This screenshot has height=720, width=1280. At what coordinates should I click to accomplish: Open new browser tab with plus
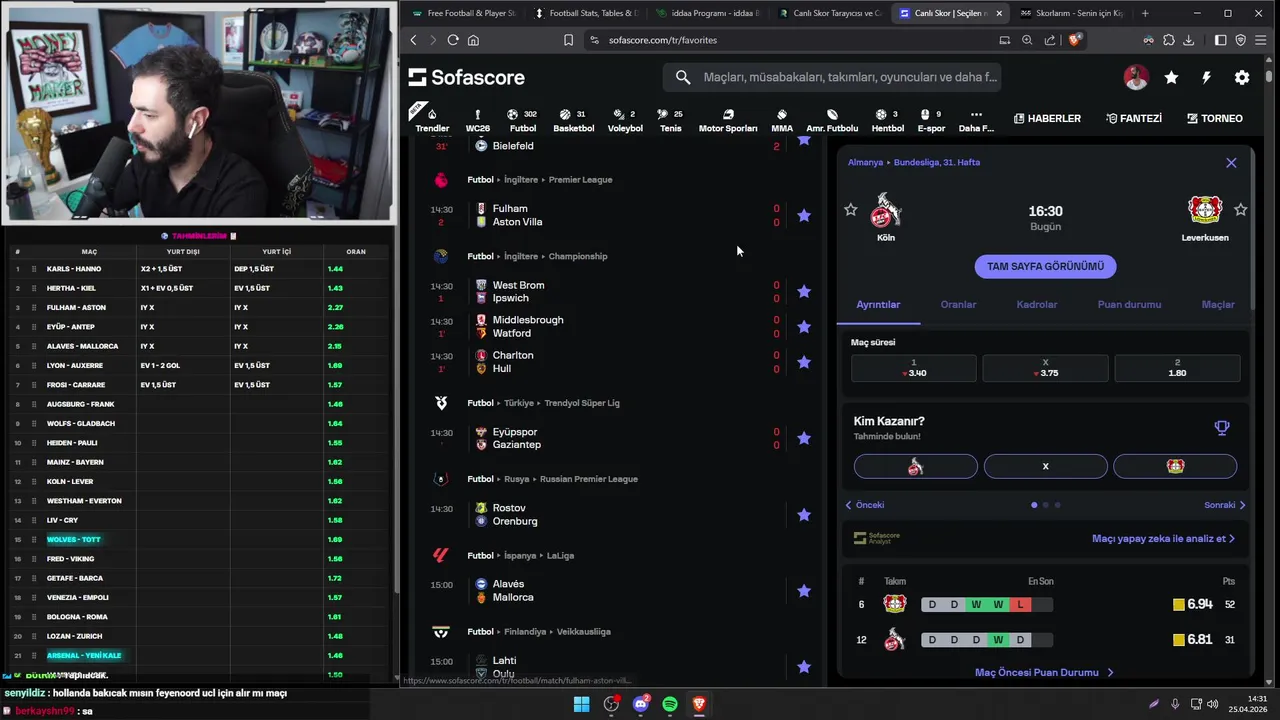tap(1145, 13)
